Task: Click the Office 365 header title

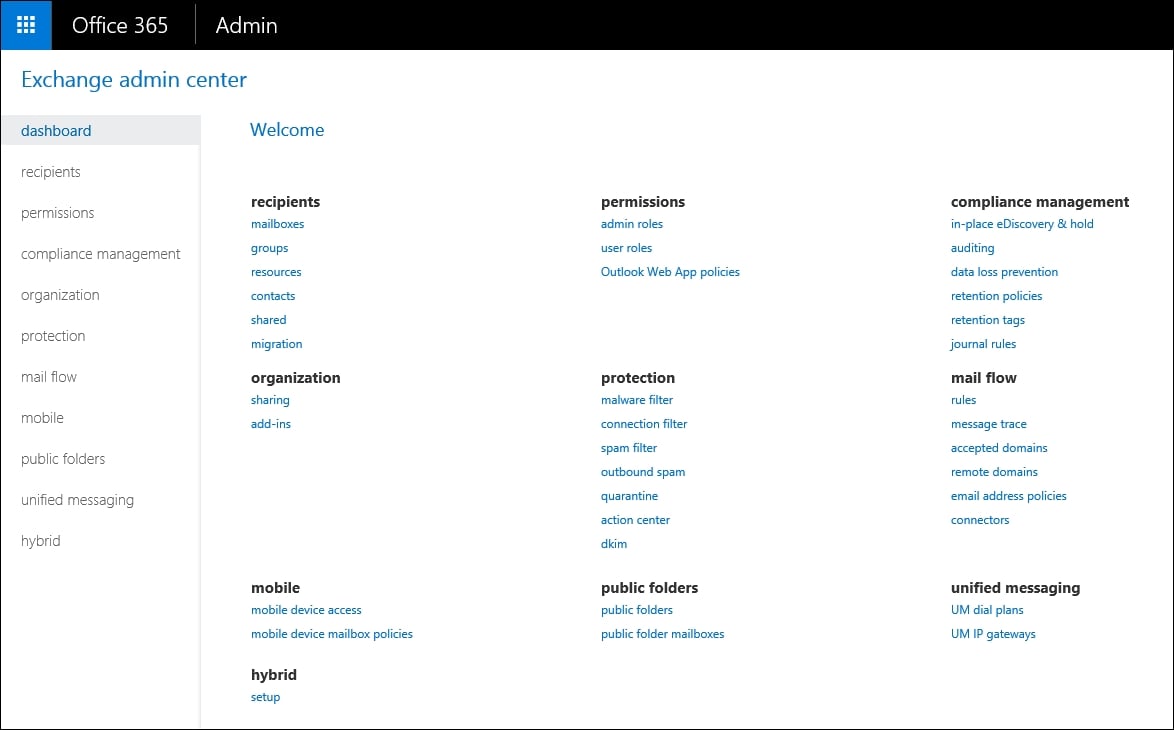Action: click(120, 26)
